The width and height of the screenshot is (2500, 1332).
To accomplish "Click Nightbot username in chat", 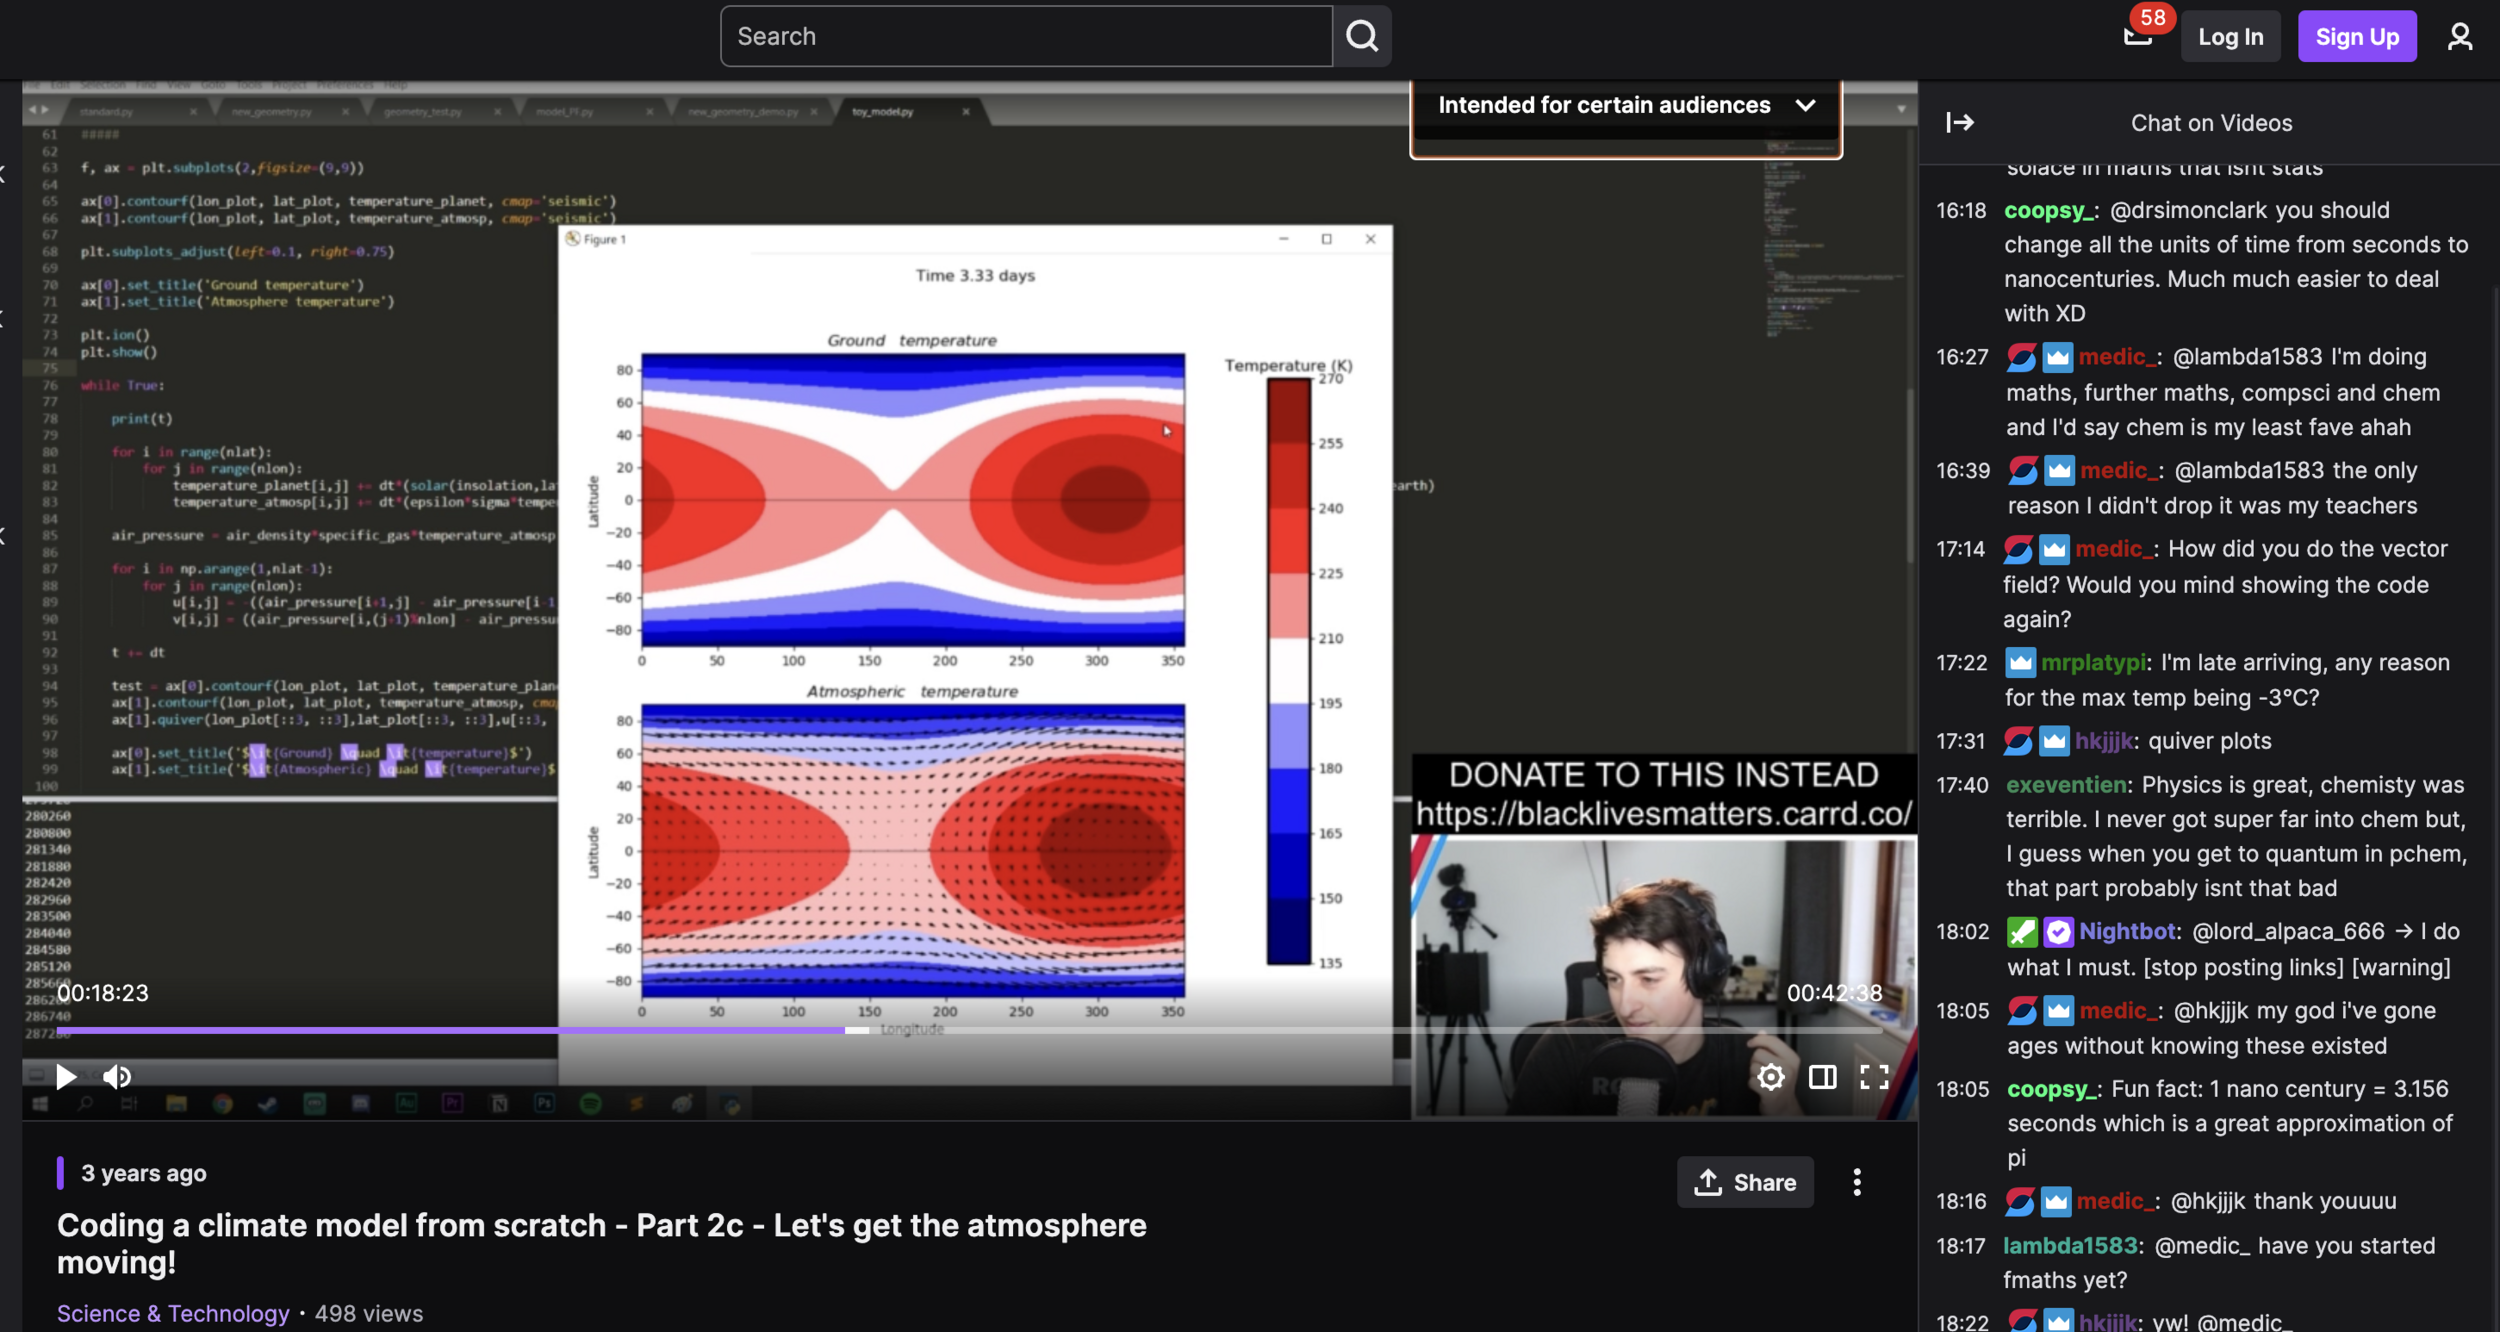I will tap(2127, 932).
